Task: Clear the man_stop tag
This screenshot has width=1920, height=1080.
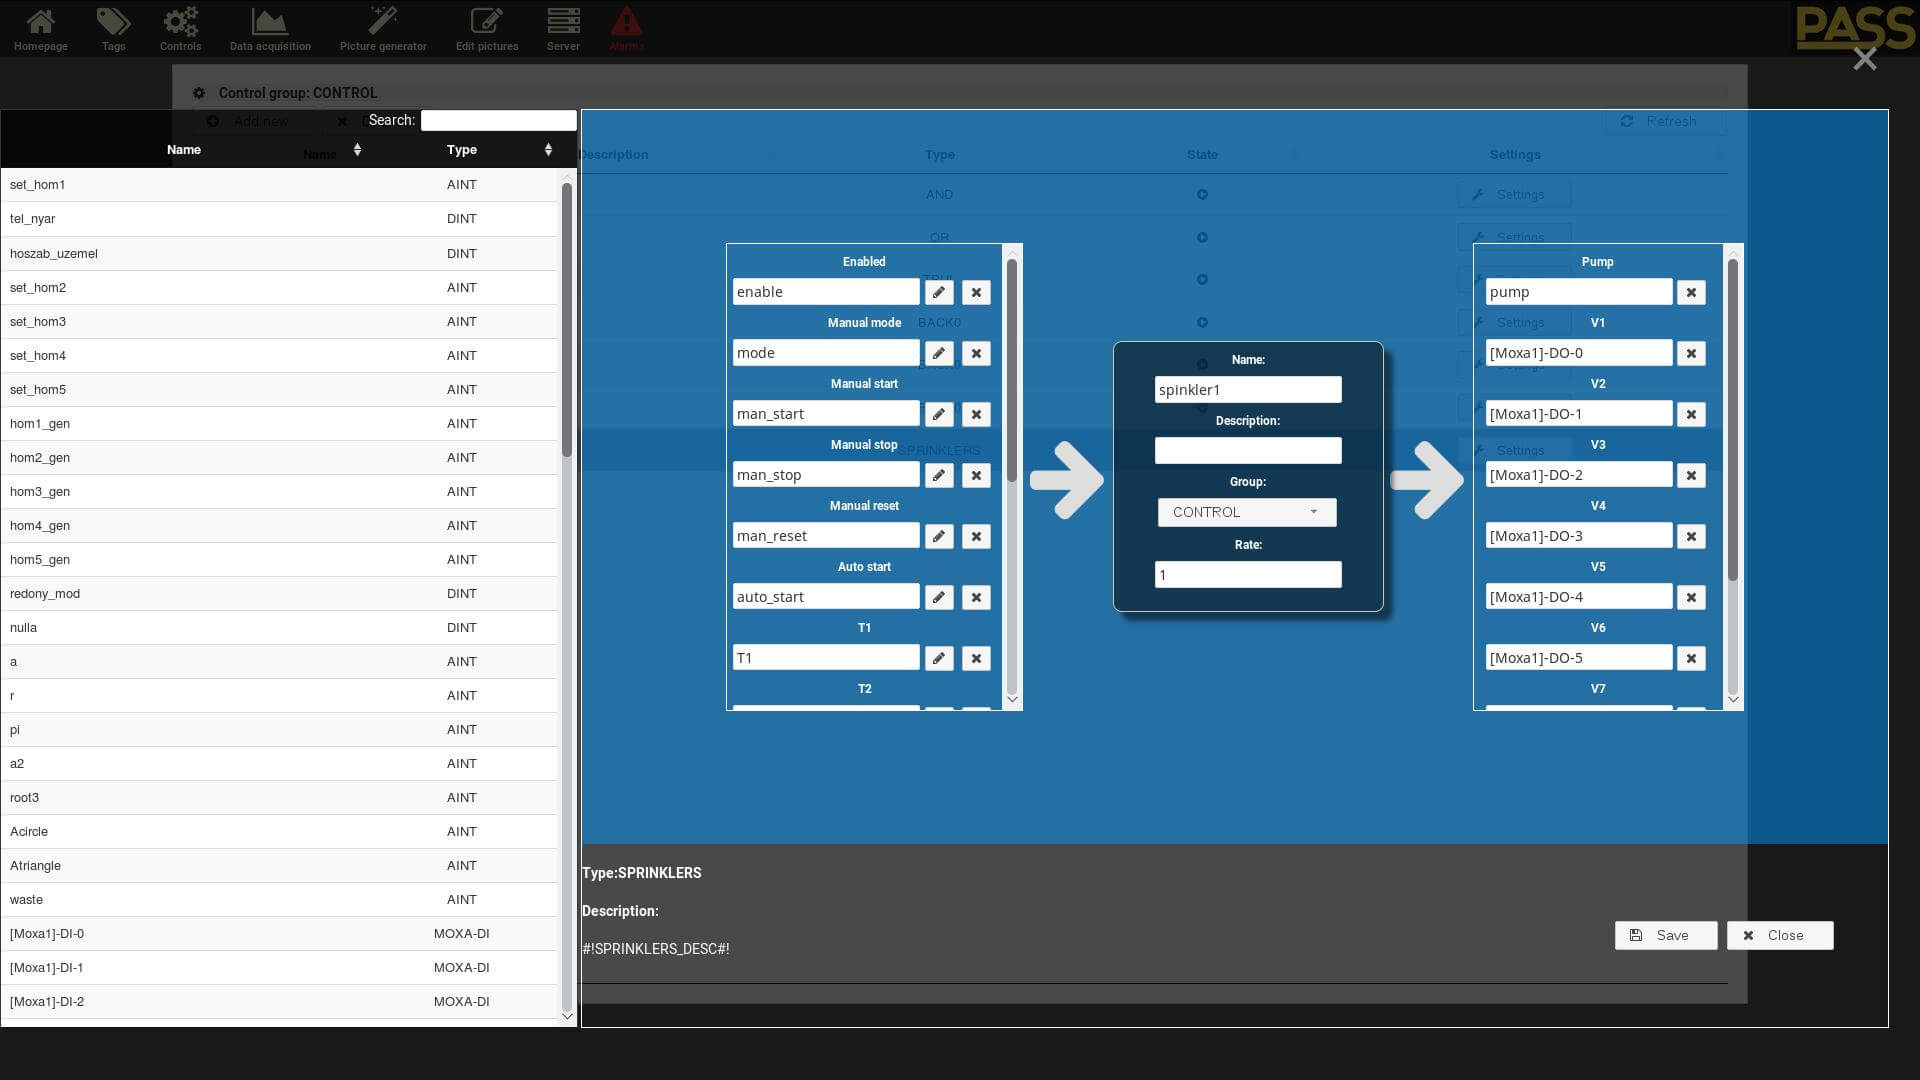Action: [x=976, y=475]
